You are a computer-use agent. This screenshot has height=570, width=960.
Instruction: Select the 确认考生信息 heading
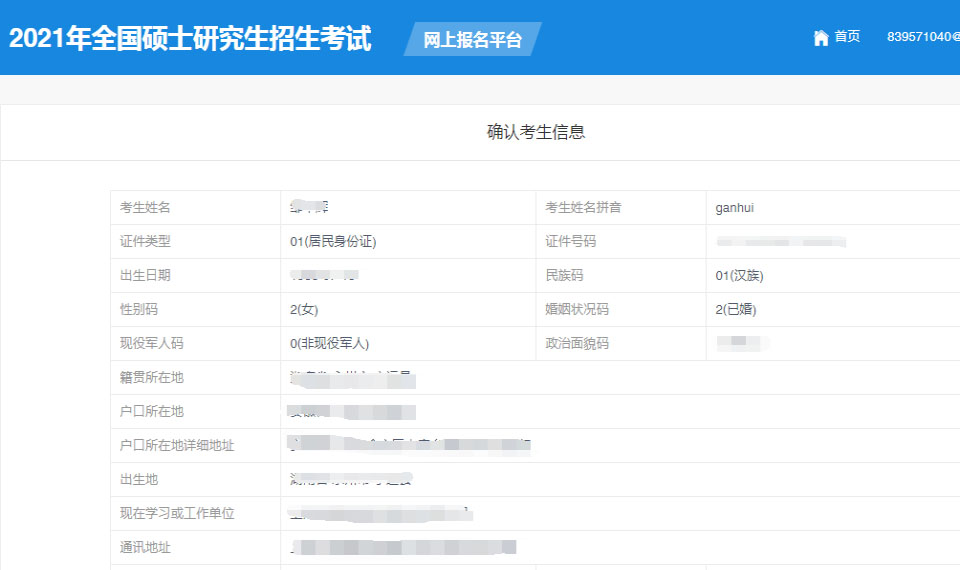(535, 132)
